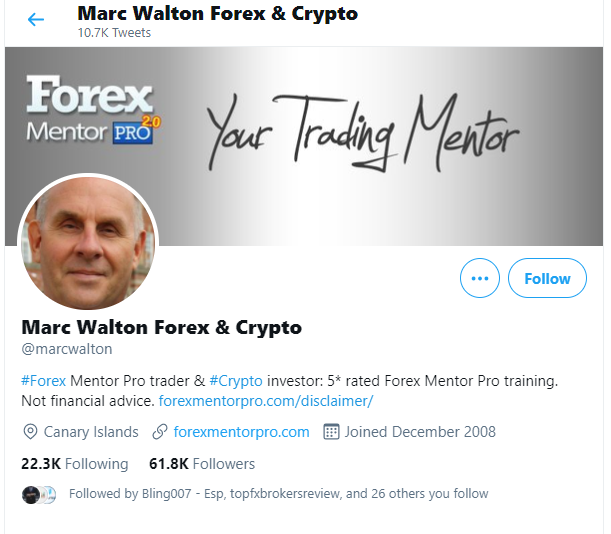The image size is (611, 534).
Task: Open forexmentorpro.com/disclaimer/ link
Action: [x=266, y=401]
